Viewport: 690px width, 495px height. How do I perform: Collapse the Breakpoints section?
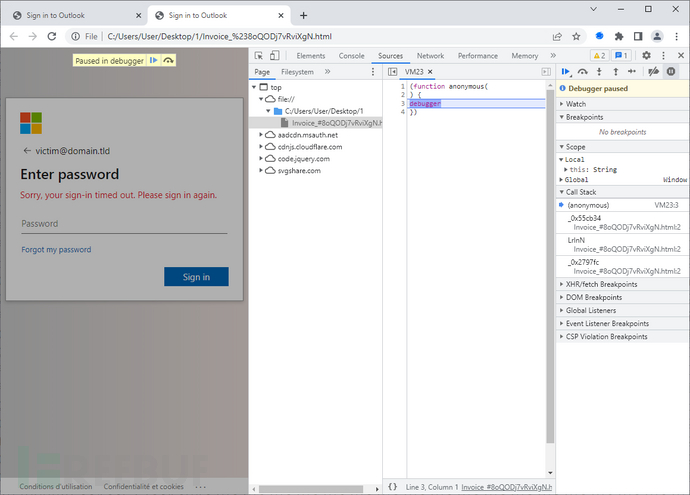tap(623, 117)
